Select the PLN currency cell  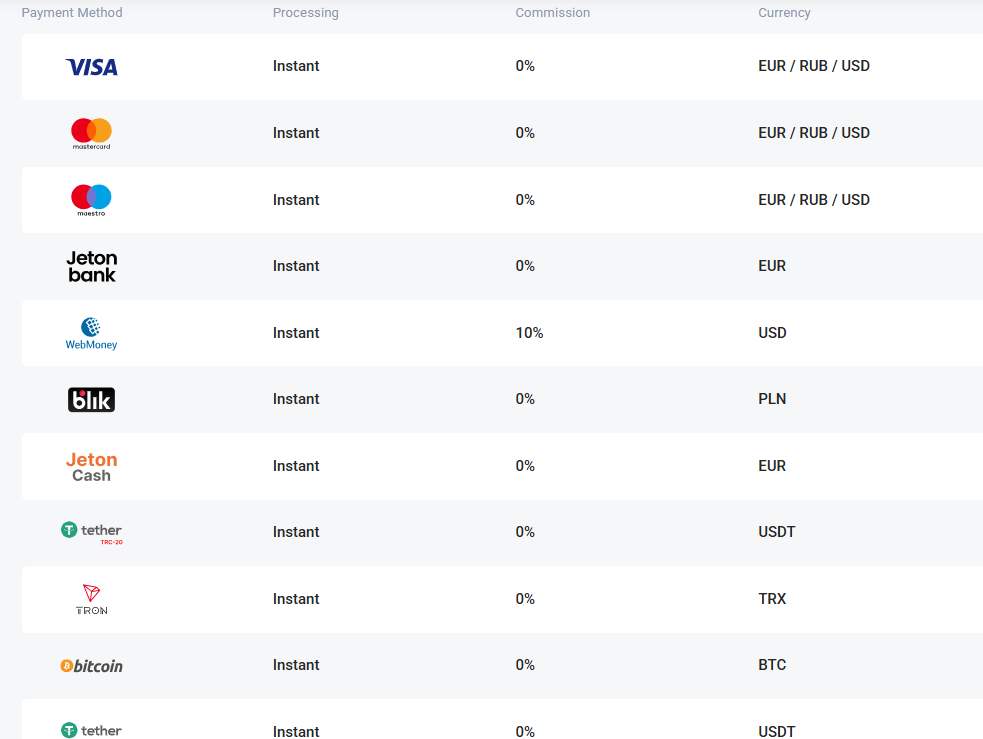pyautogui.click(x=772, y=399)
